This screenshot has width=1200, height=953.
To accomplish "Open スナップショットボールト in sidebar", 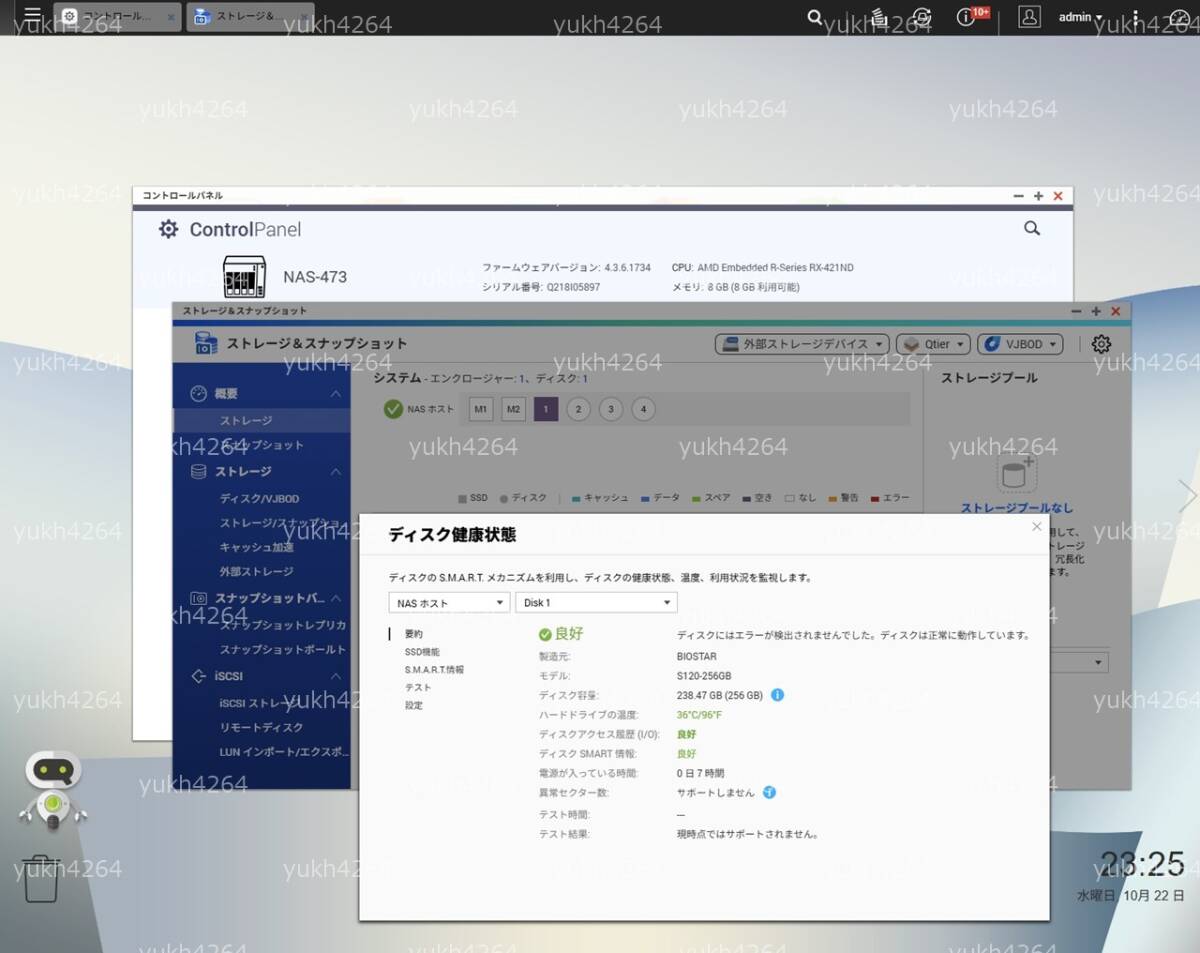I will (x=283, y=649).
